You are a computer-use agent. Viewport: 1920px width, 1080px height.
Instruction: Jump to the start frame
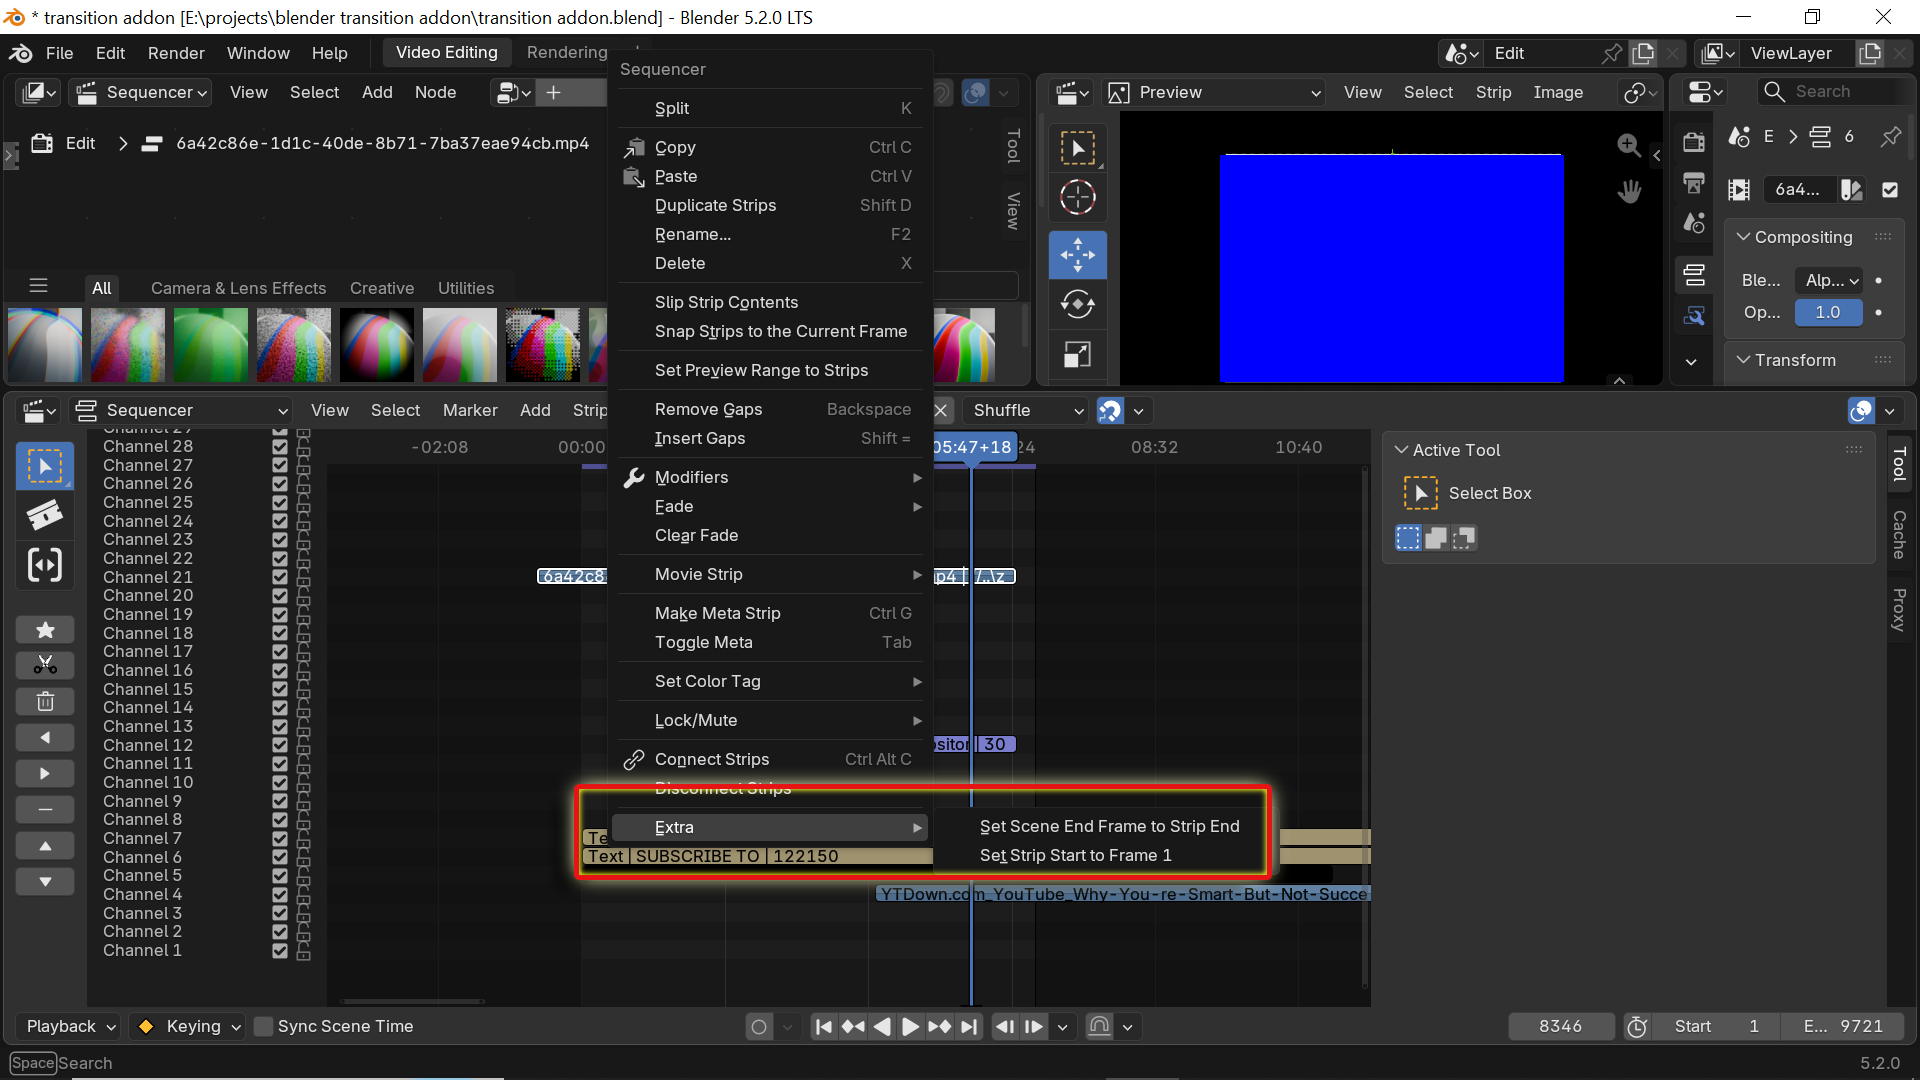point(823,1026)
